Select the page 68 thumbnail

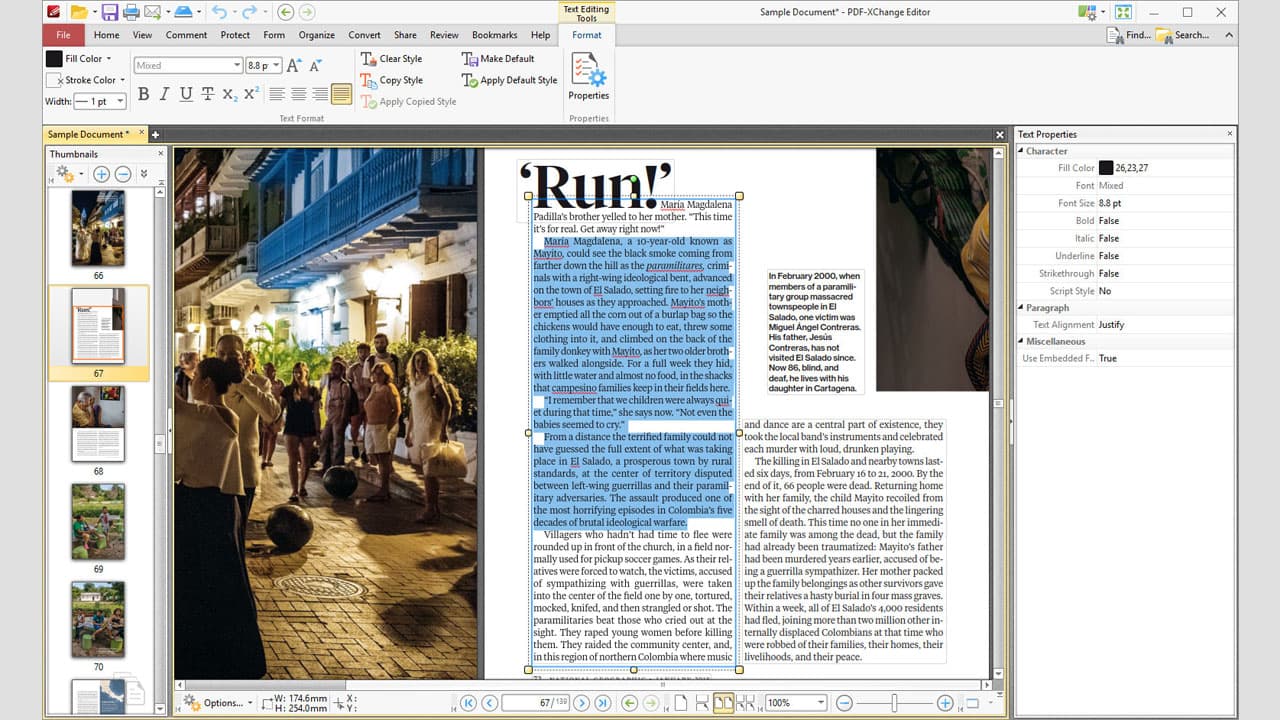coord(97,424)
